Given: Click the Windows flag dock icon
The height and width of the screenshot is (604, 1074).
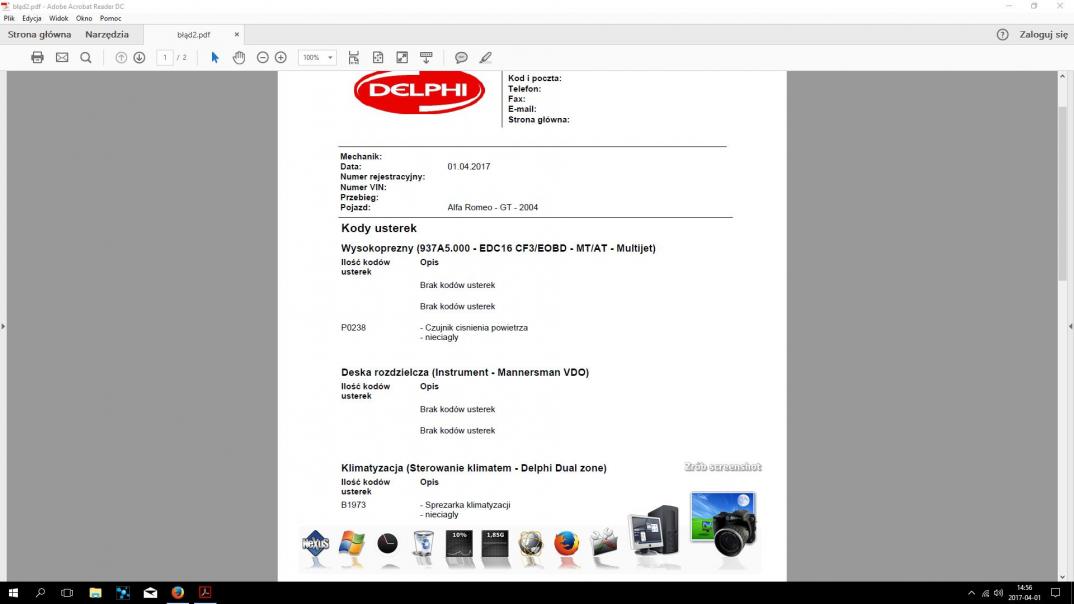Looking at the screenshot, I should 351,544.
